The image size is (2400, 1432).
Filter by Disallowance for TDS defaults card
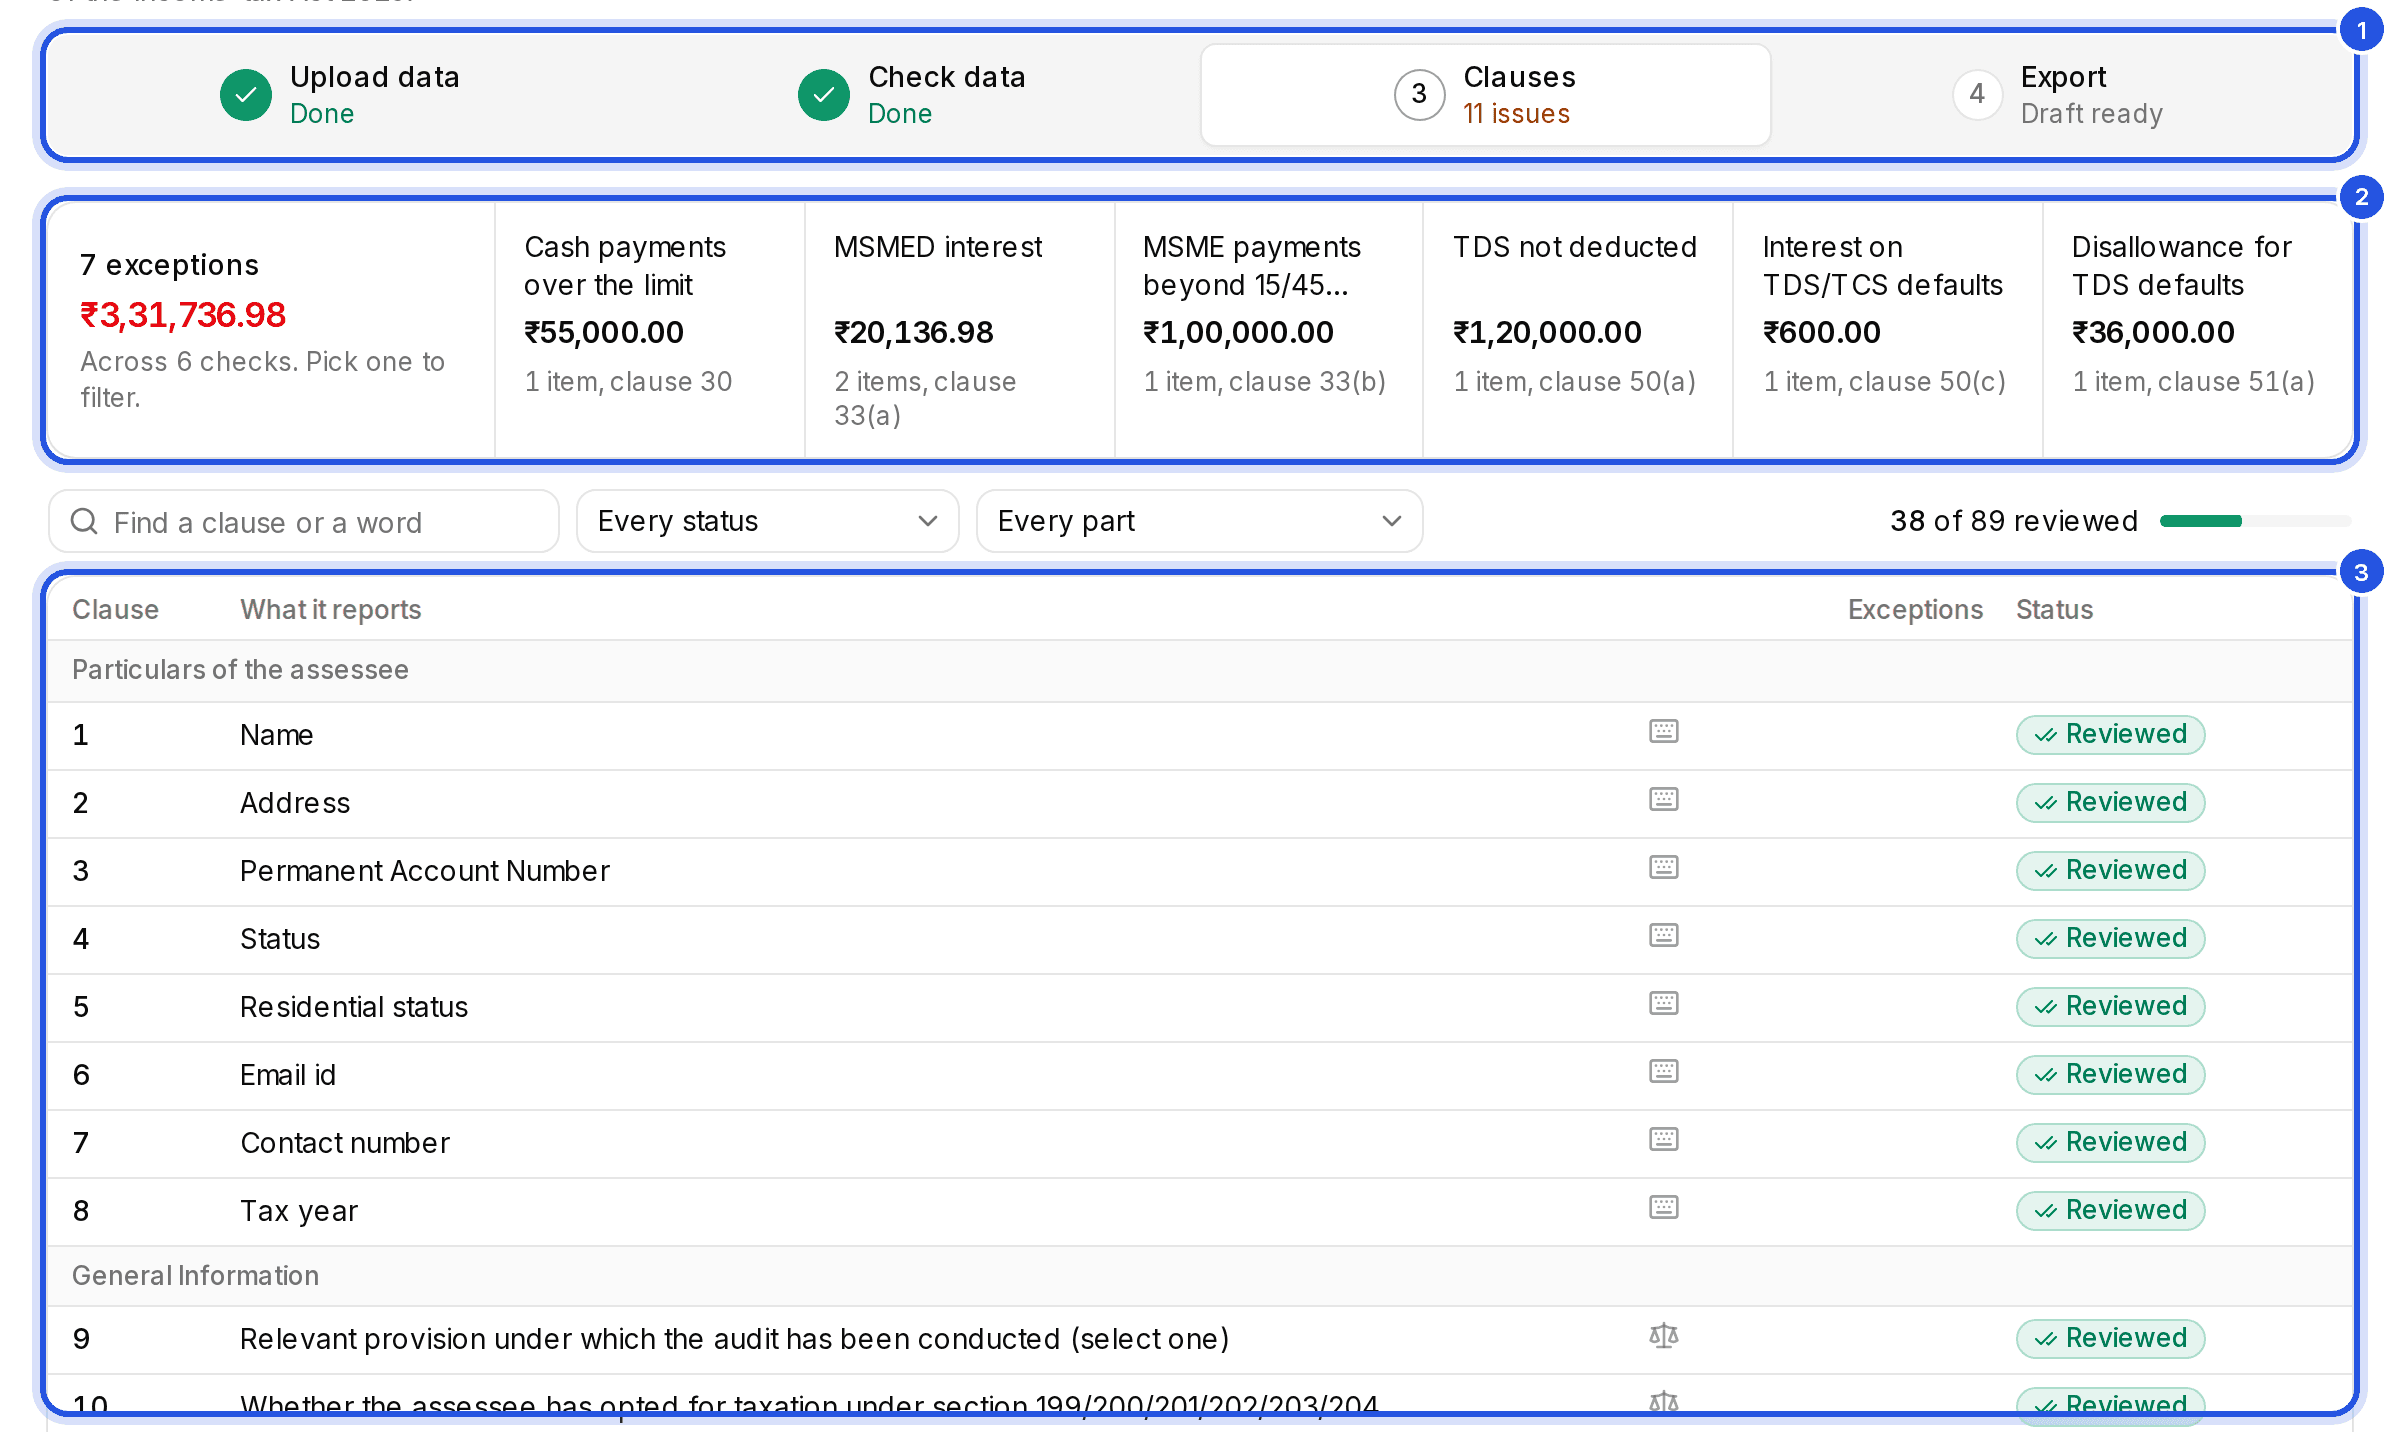(2197, 330)
